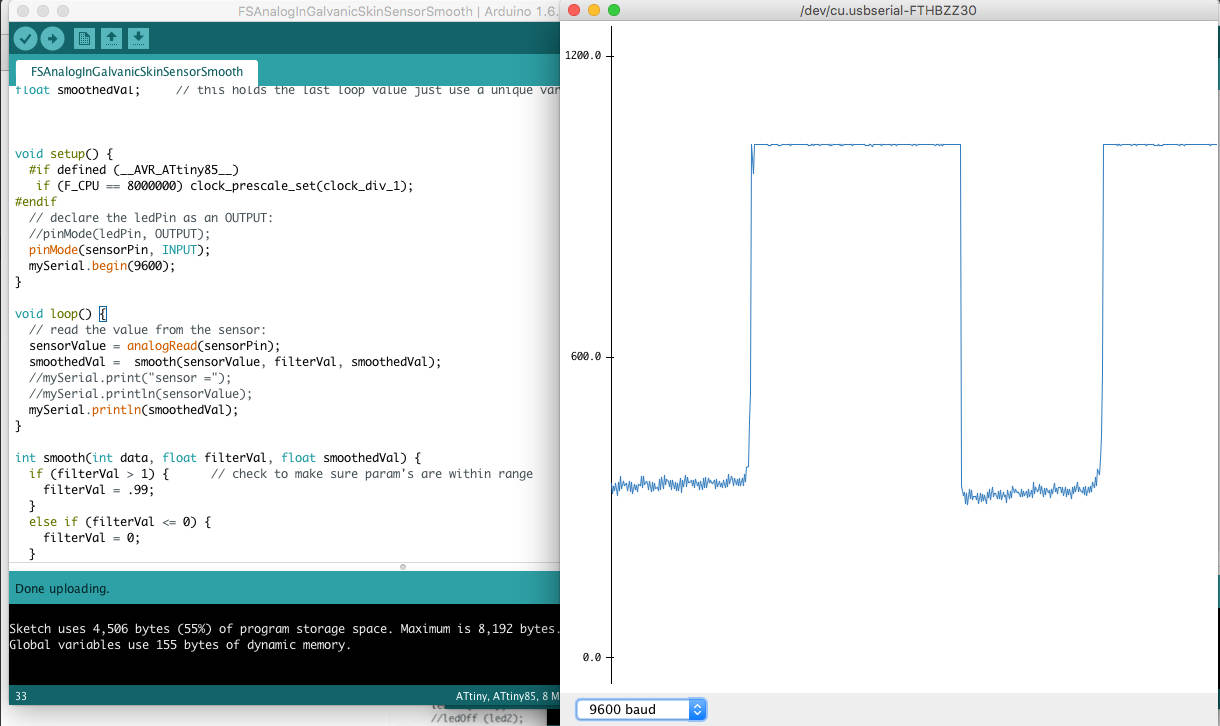Screen dimensions: 1220x726
Task: Click the '//pinMode(ledPin, OUTPUT);' comment line
Action: tap(120, 234)
